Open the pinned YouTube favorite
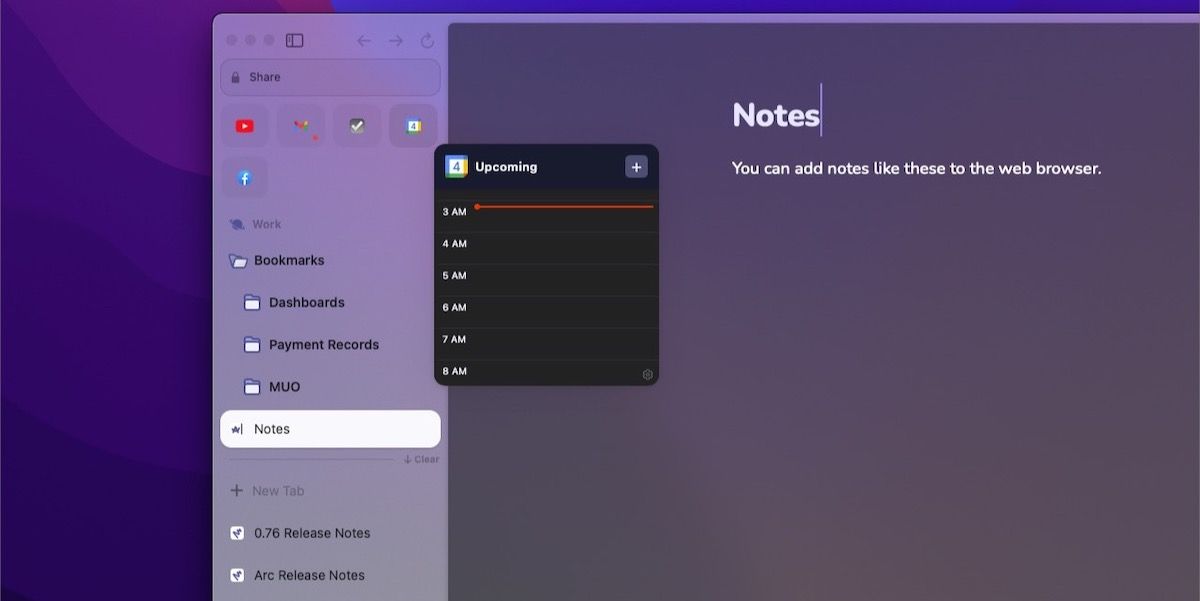 pos(245,126)
